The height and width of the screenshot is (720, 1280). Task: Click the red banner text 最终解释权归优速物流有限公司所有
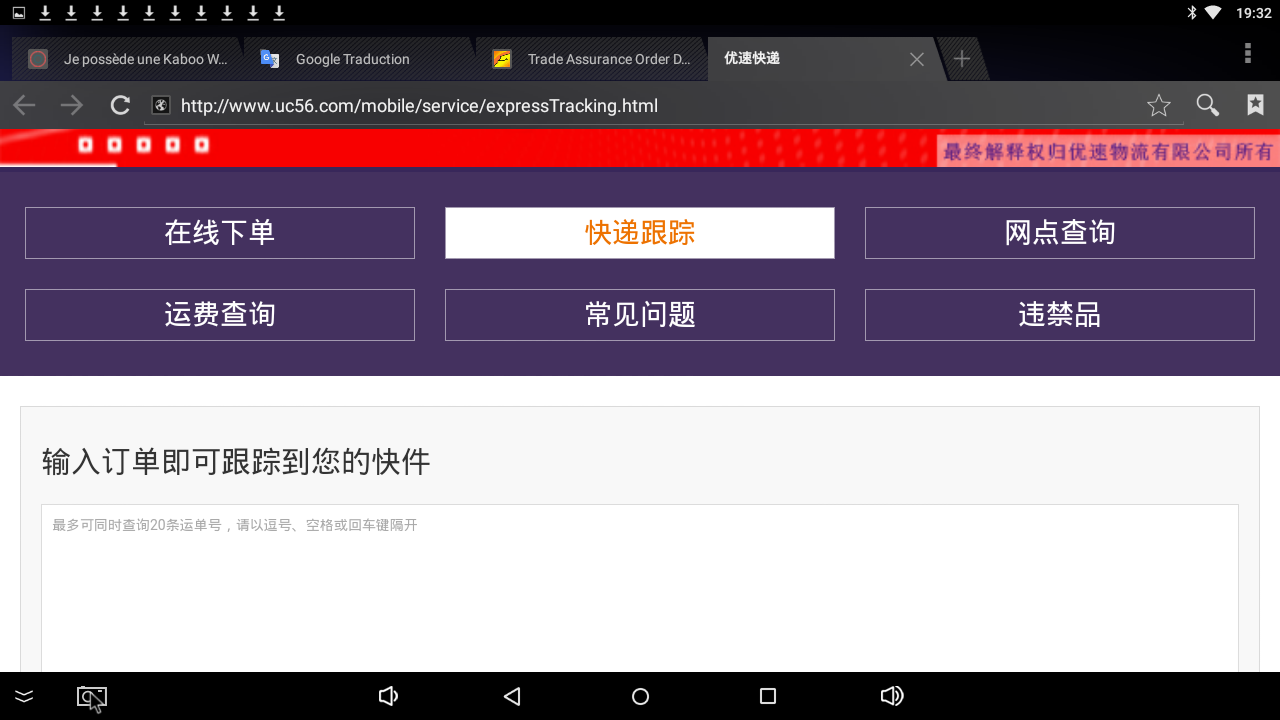tap(1109, 152)
